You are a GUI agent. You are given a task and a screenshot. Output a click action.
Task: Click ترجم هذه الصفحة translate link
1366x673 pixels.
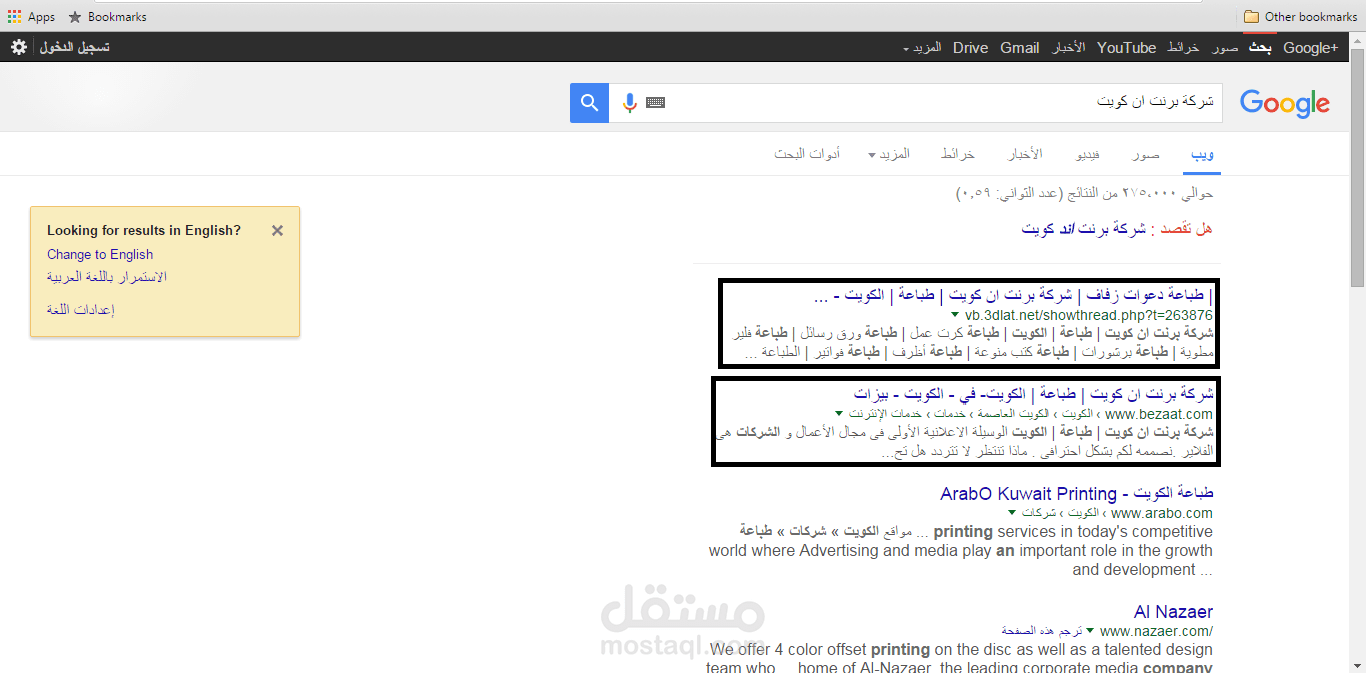coord(1042,630)
